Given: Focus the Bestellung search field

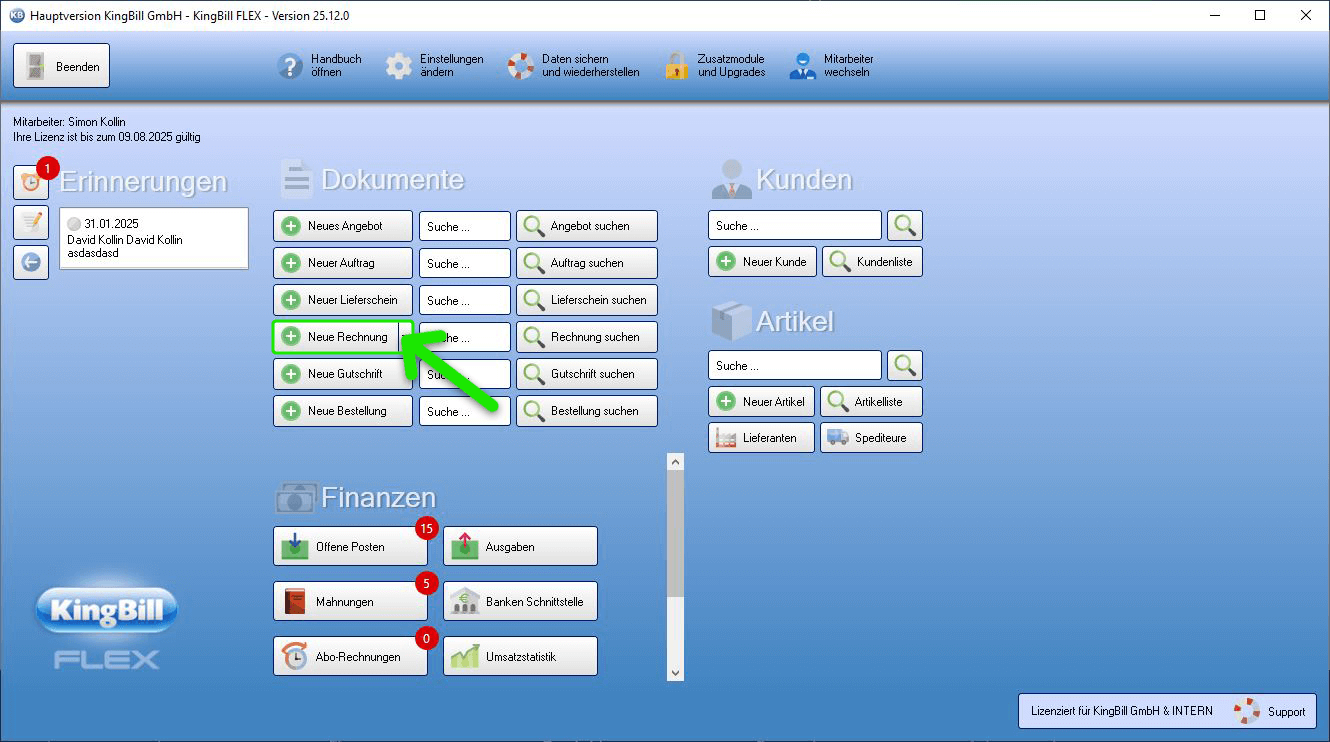Looking at the screenshot, I should click(x=465, y=411).
